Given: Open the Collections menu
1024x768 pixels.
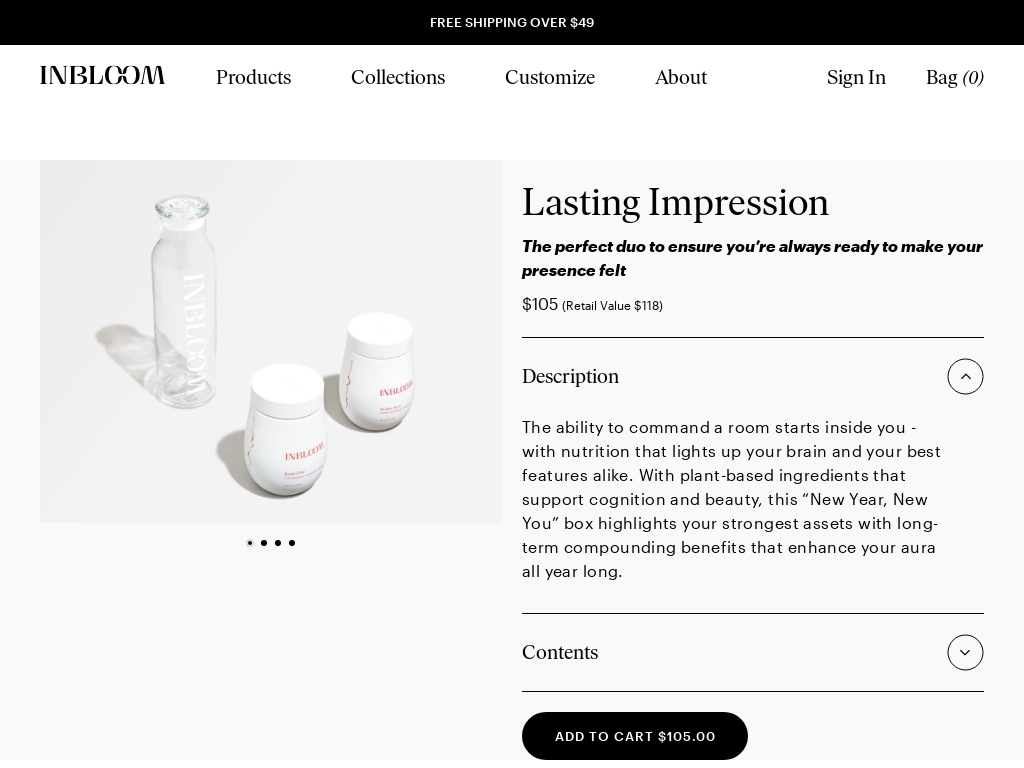Looking at the screenshot, I should click(398, 78).
